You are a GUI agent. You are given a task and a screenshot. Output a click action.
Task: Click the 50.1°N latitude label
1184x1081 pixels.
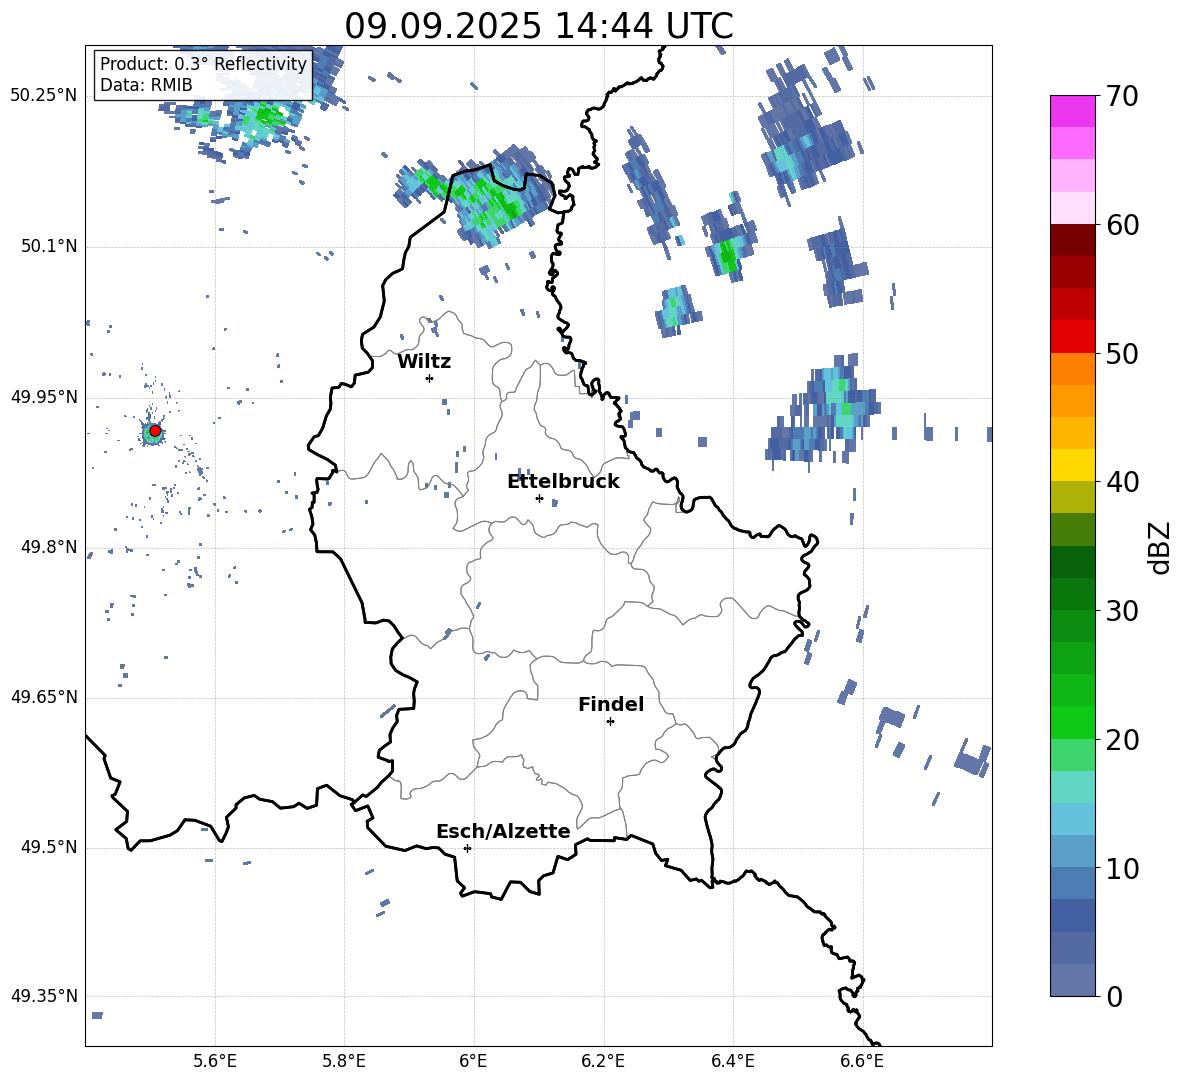pos(48,246)
